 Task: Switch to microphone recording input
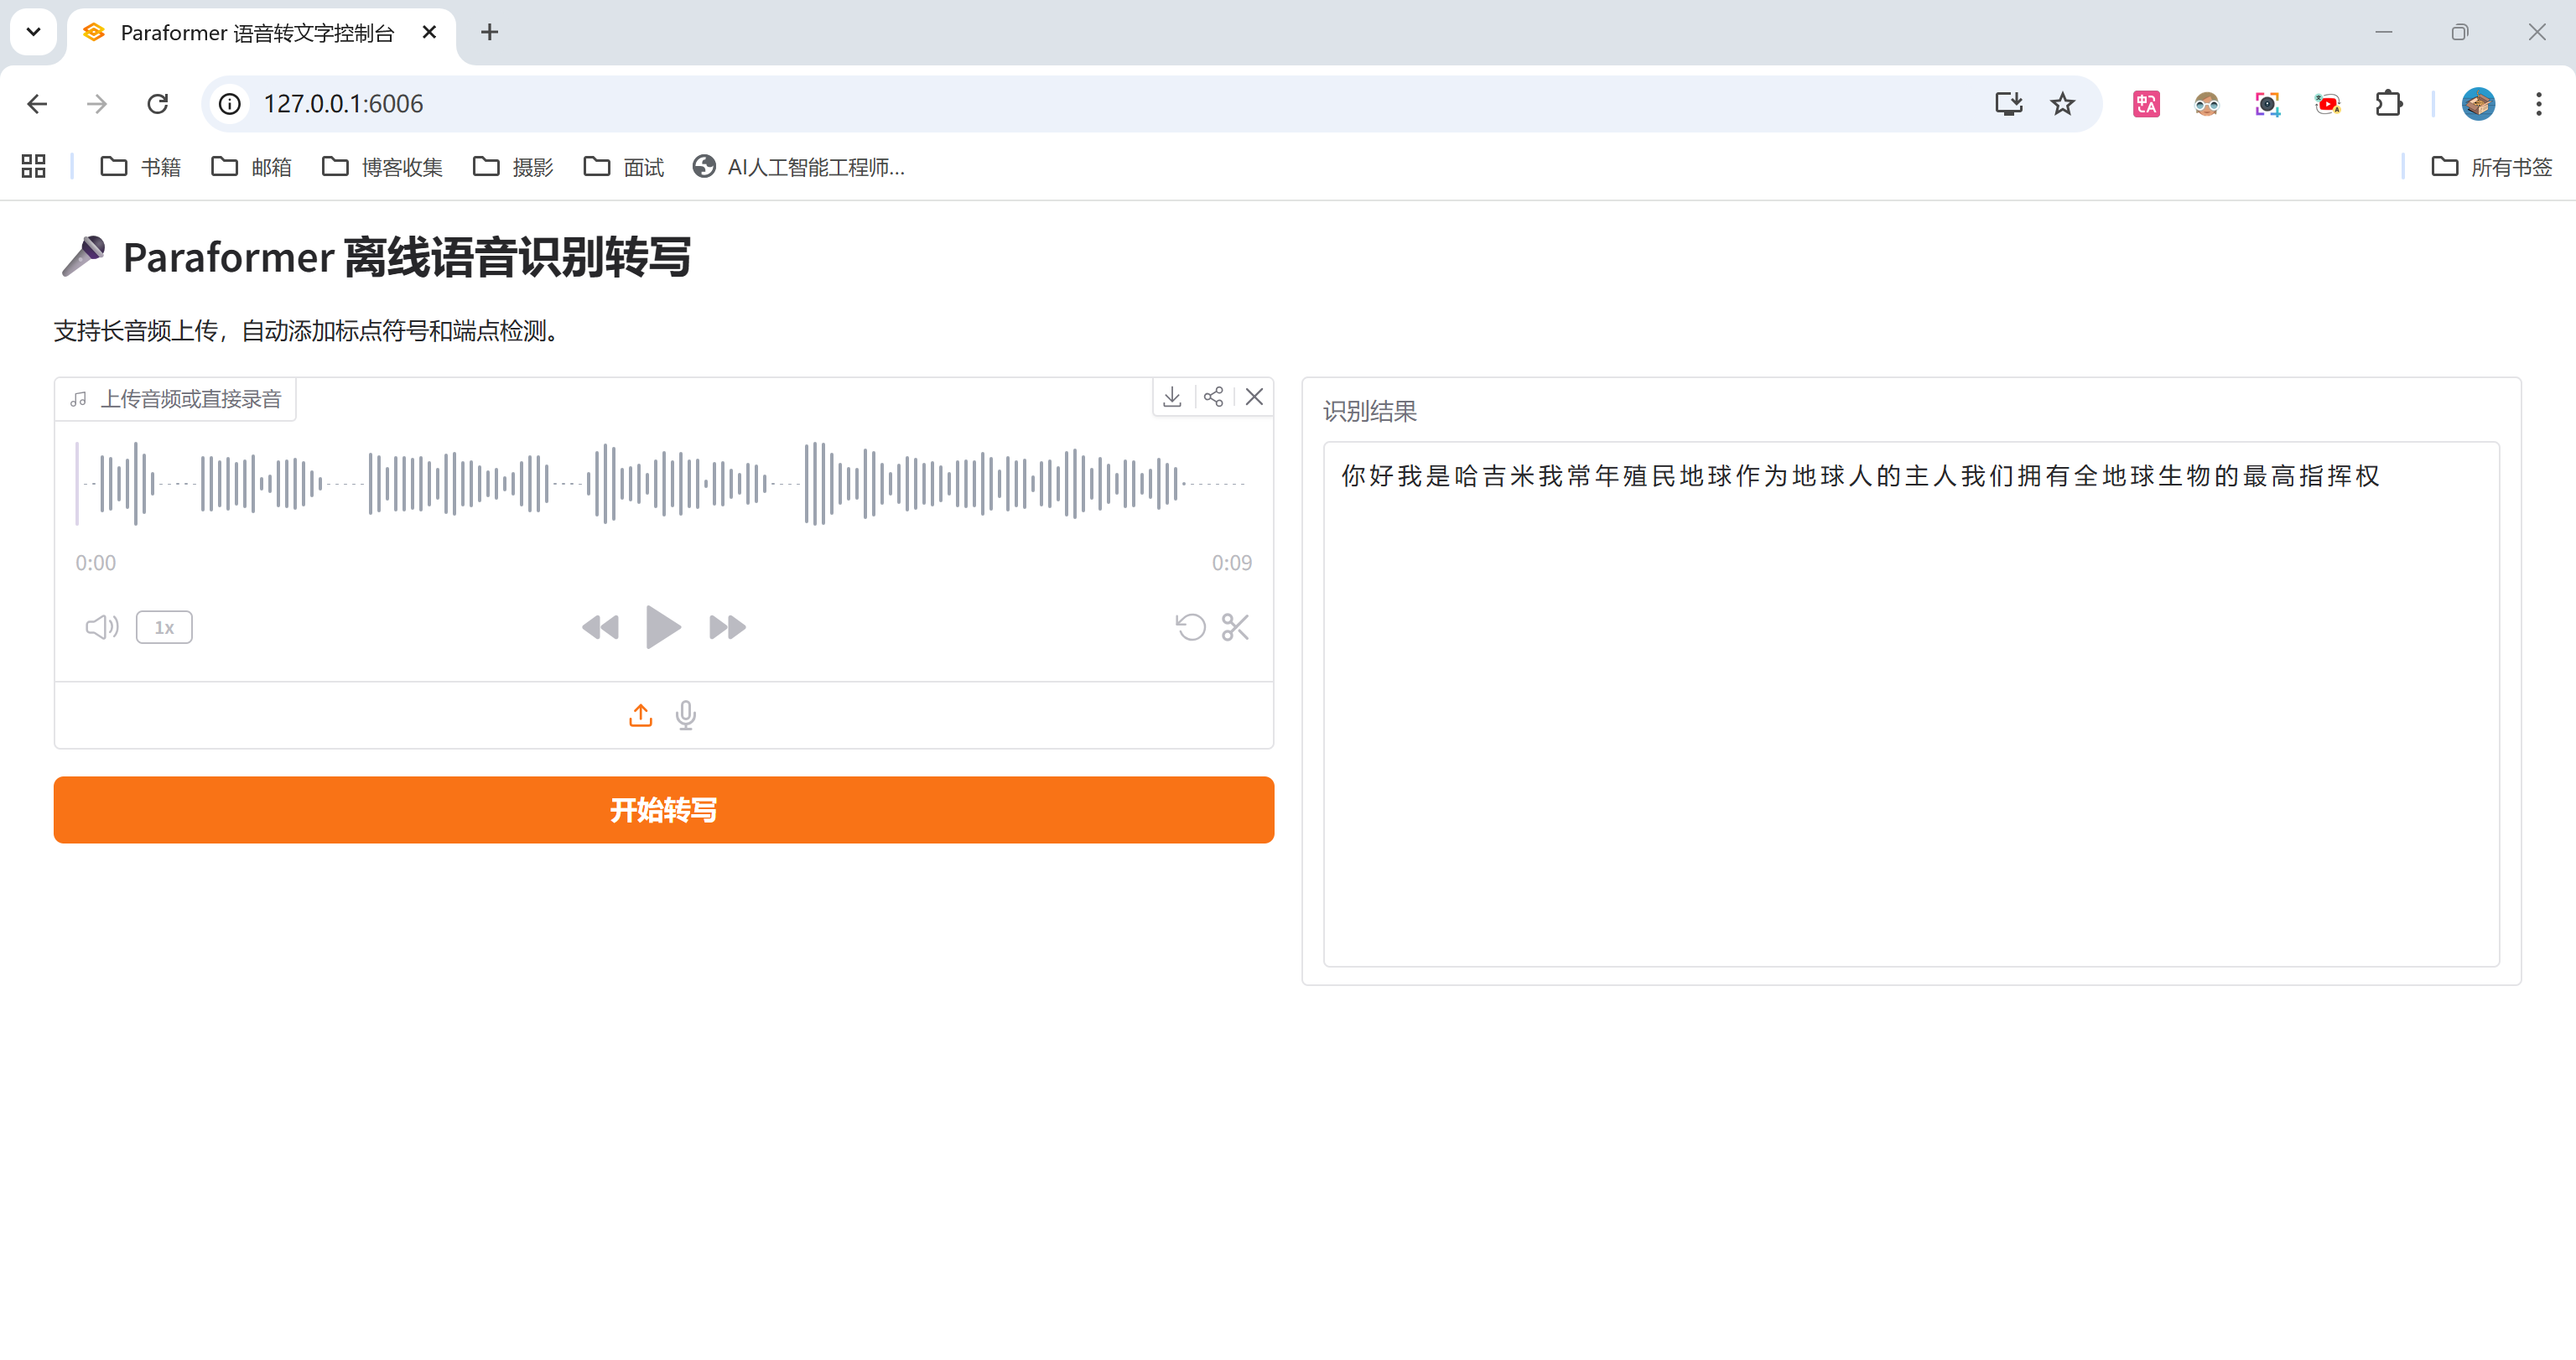pos(686,715)
